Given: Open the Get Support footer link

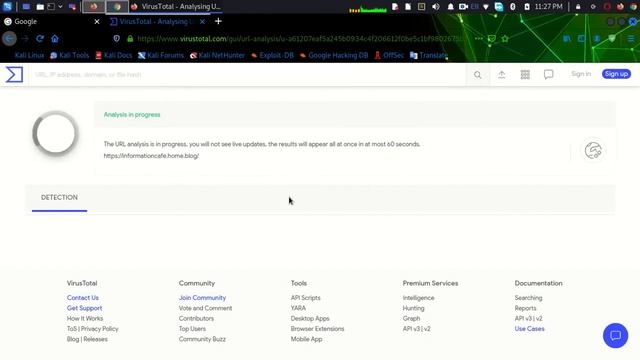Looking at the screenshot, I should [84, 308].
